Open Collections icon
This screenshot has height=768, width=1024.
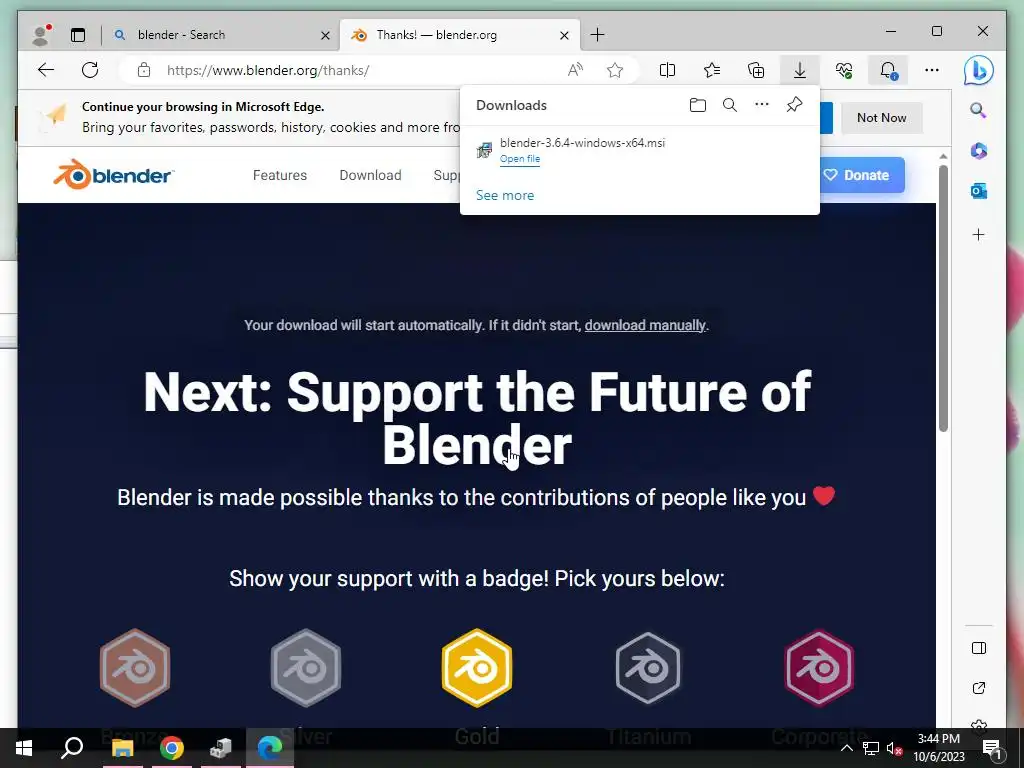[x=756, y=70]
